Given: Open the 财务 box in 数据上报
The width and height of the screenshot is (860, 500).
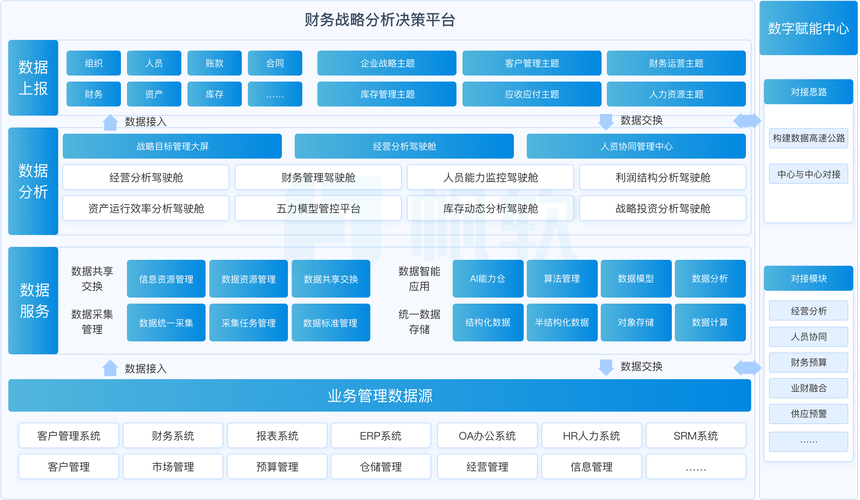Looking at the screenshot, I should [94, 94].
